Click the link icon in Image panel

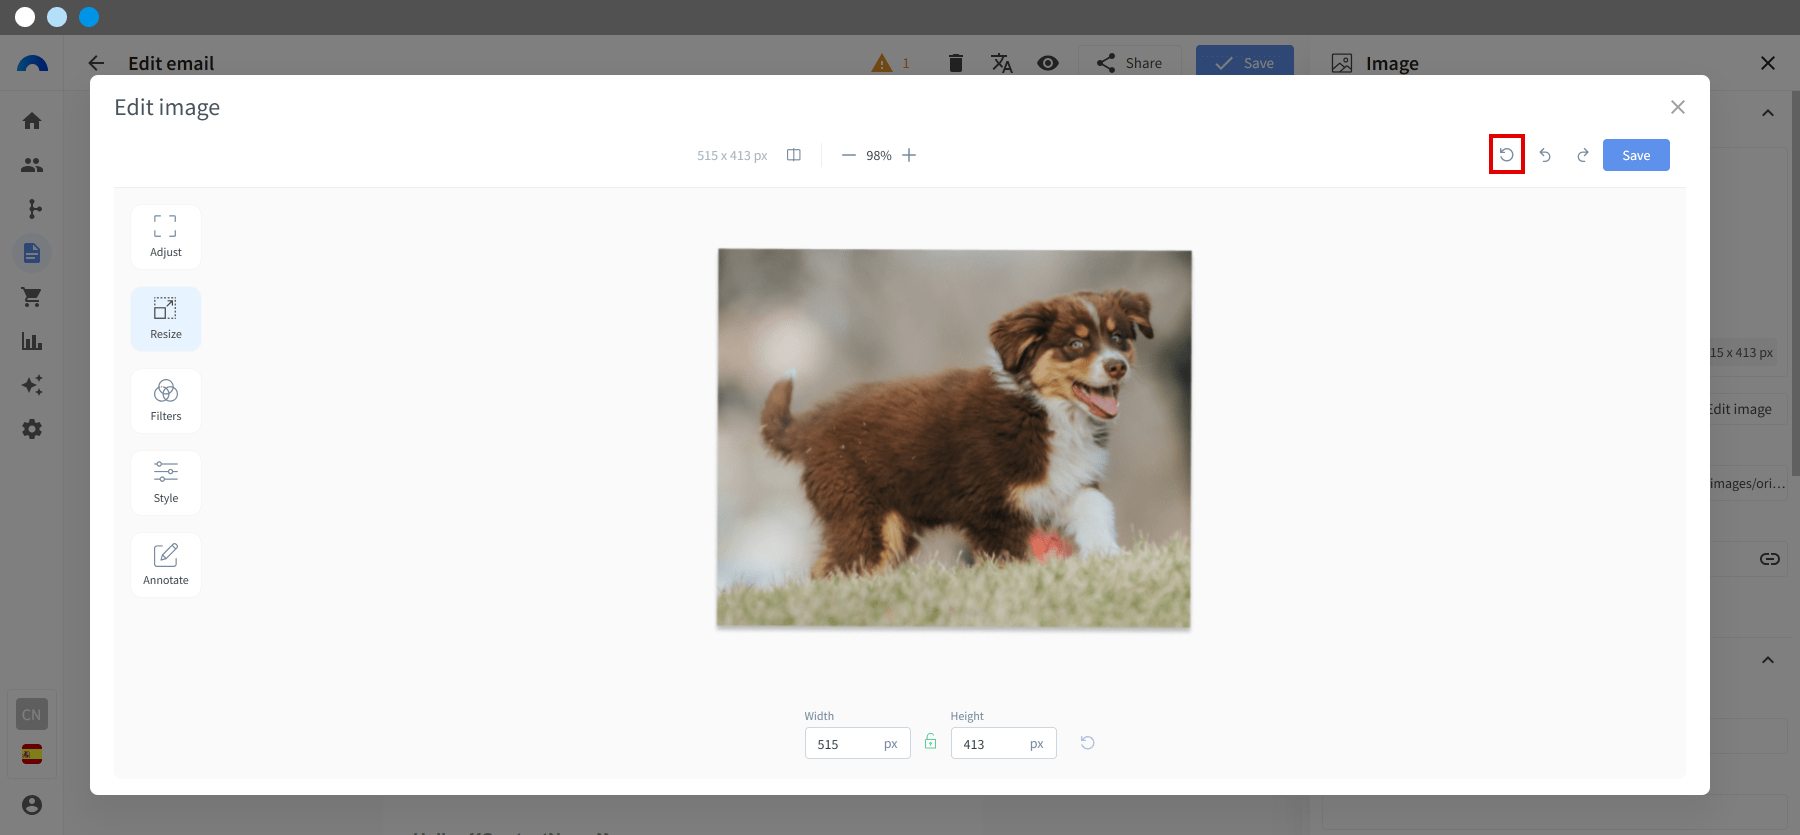pyautogui.click(x=1770, y=559)
